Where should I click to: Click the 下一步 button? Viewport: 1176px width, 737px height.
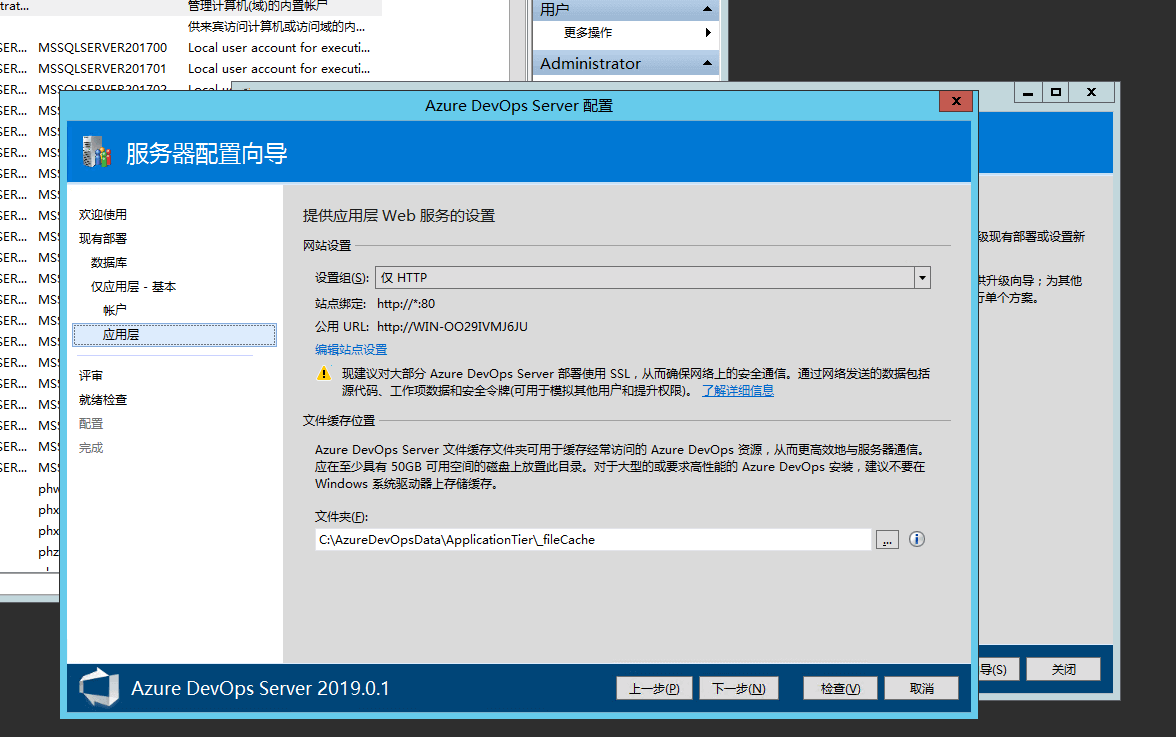pos(738,688)
